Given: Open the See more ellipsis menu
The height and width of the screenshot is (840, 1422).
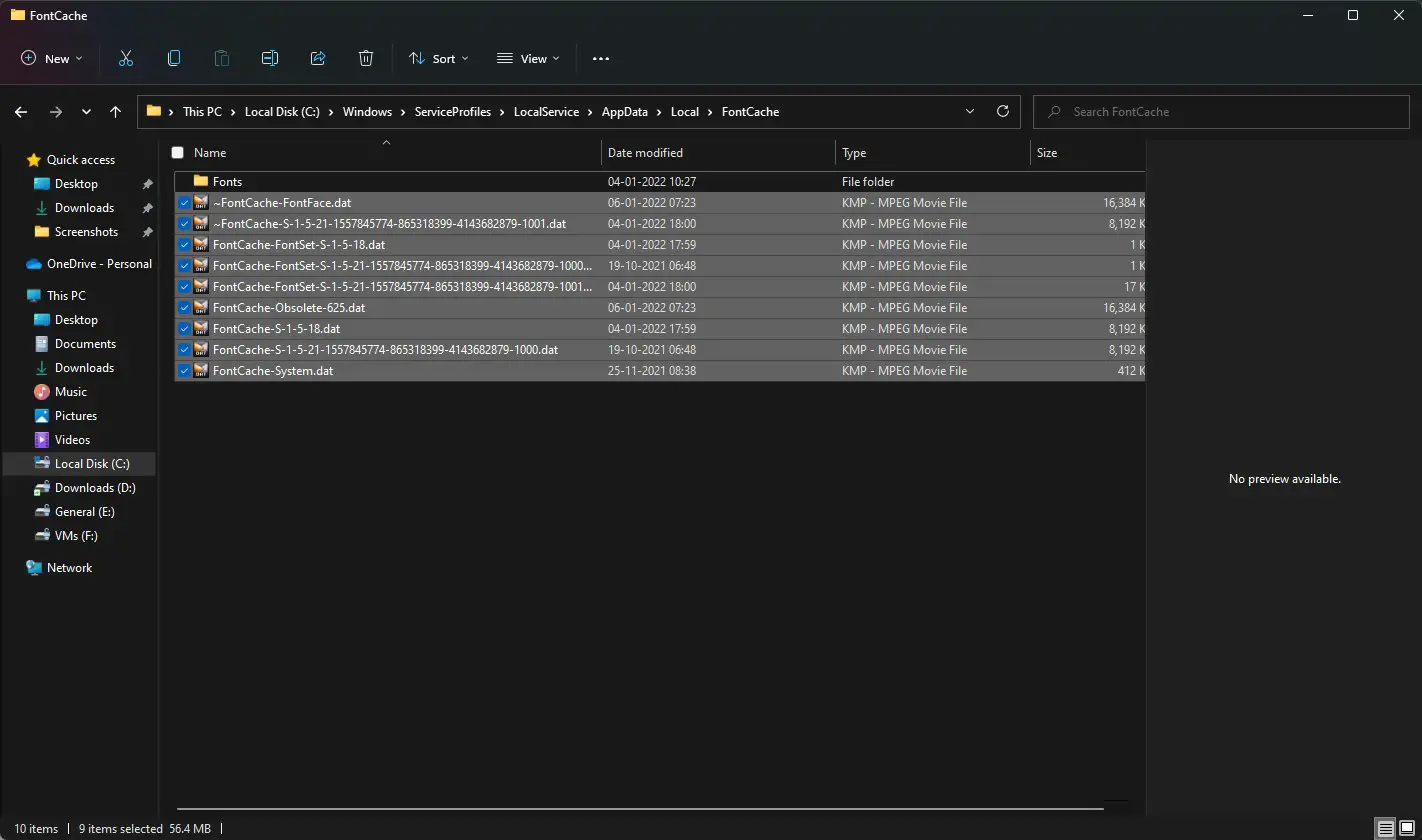Looking at the screenshot, I should point(601,59).
